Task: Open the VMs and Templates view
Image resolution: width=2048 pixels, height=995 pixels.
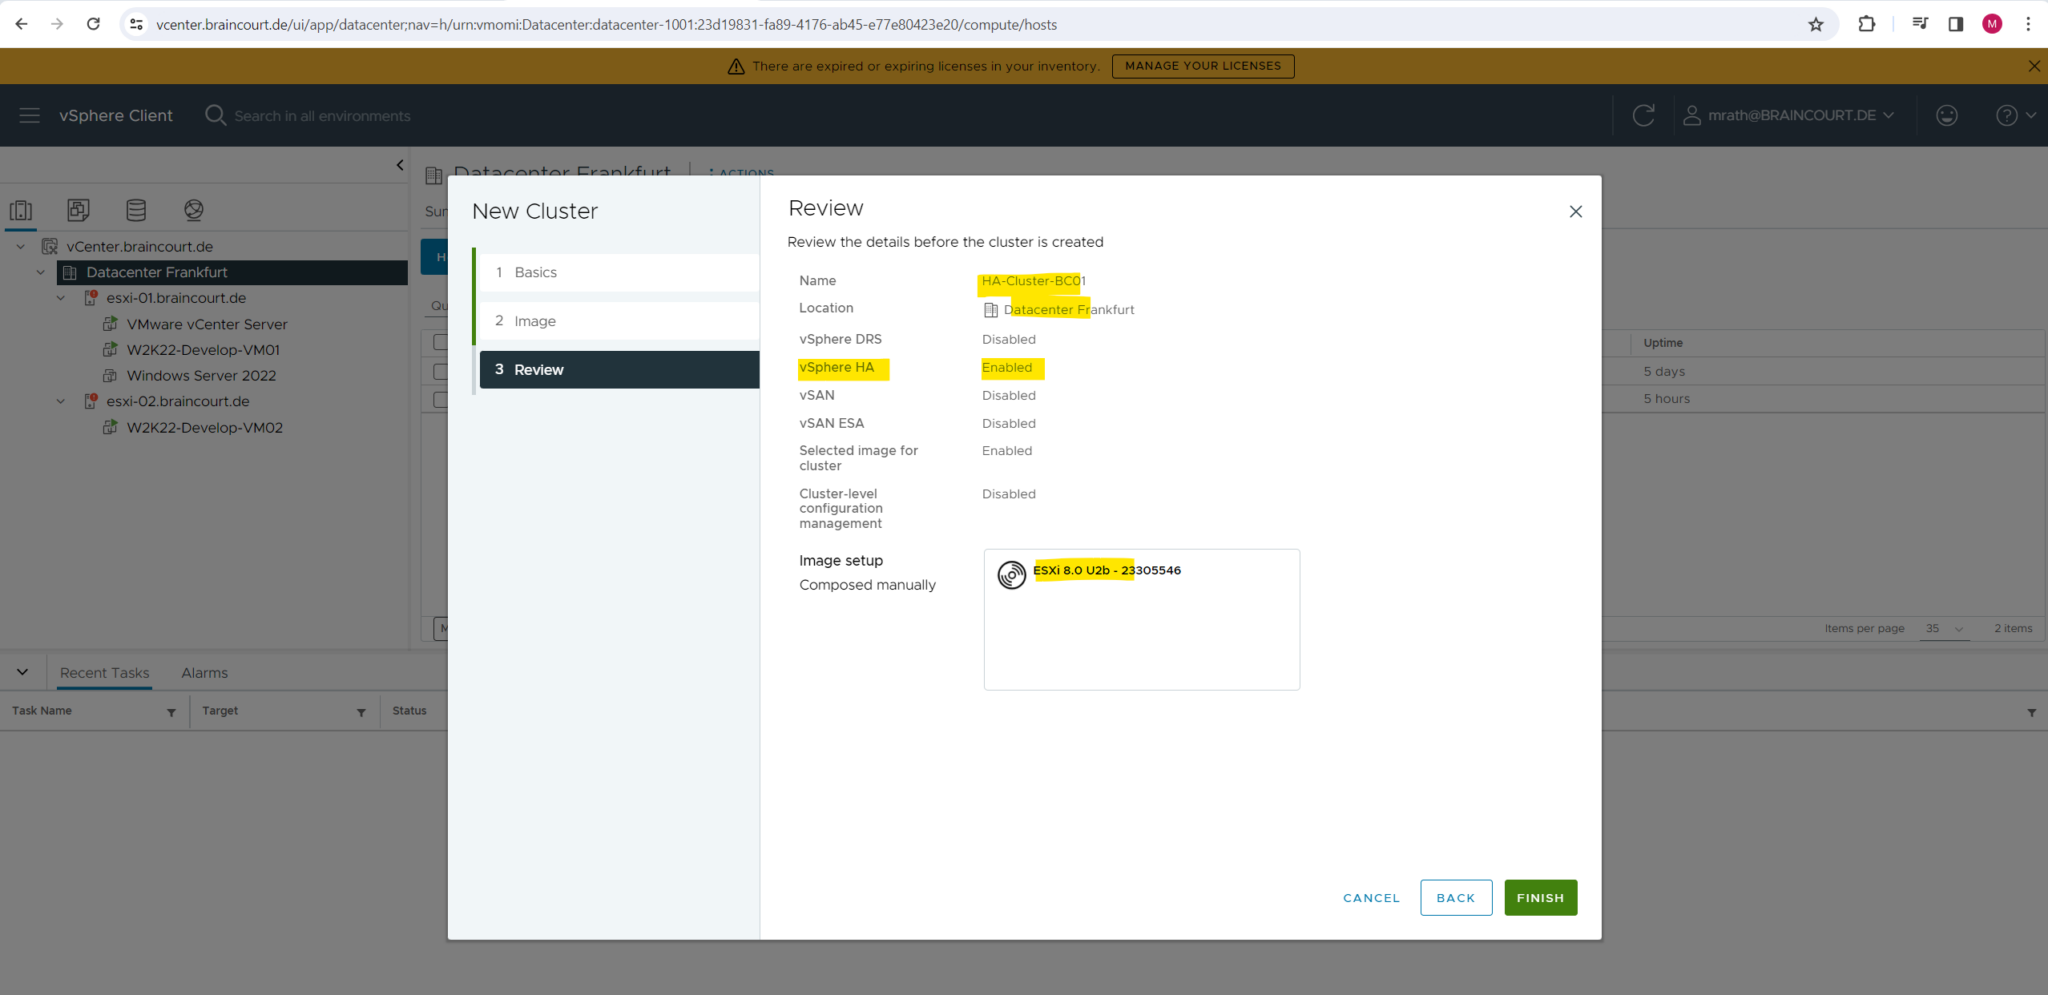Action: pos(78,210)
